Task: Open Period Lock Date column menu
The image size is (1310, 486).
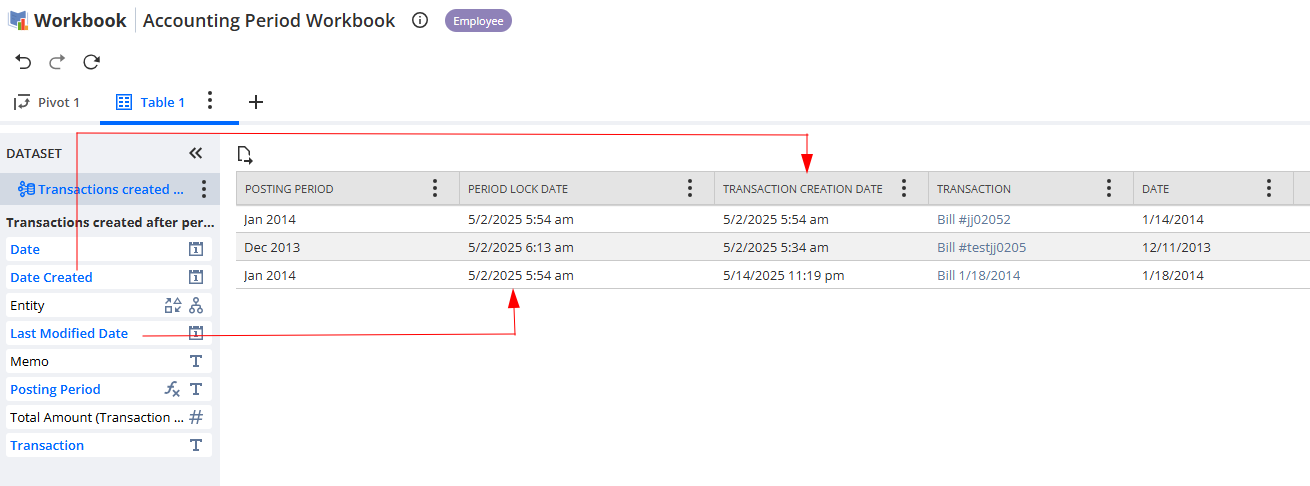Action: tap(690, 189)
